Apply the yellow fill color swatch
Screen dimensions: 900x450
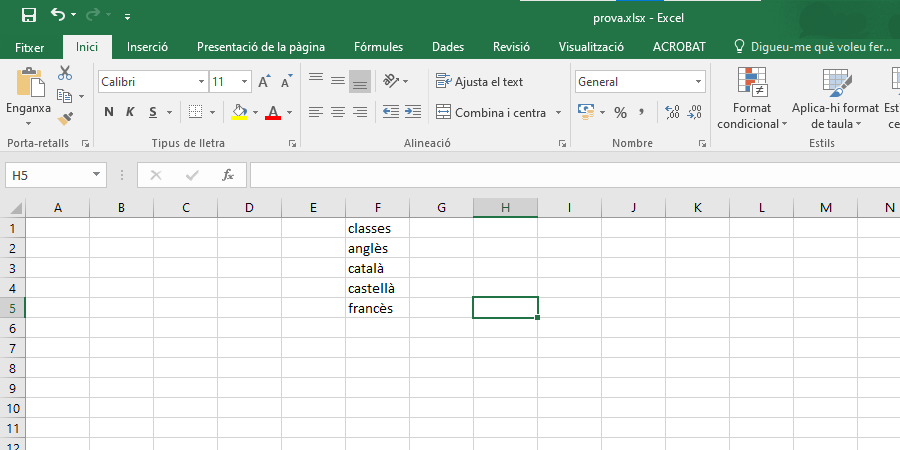239,112
